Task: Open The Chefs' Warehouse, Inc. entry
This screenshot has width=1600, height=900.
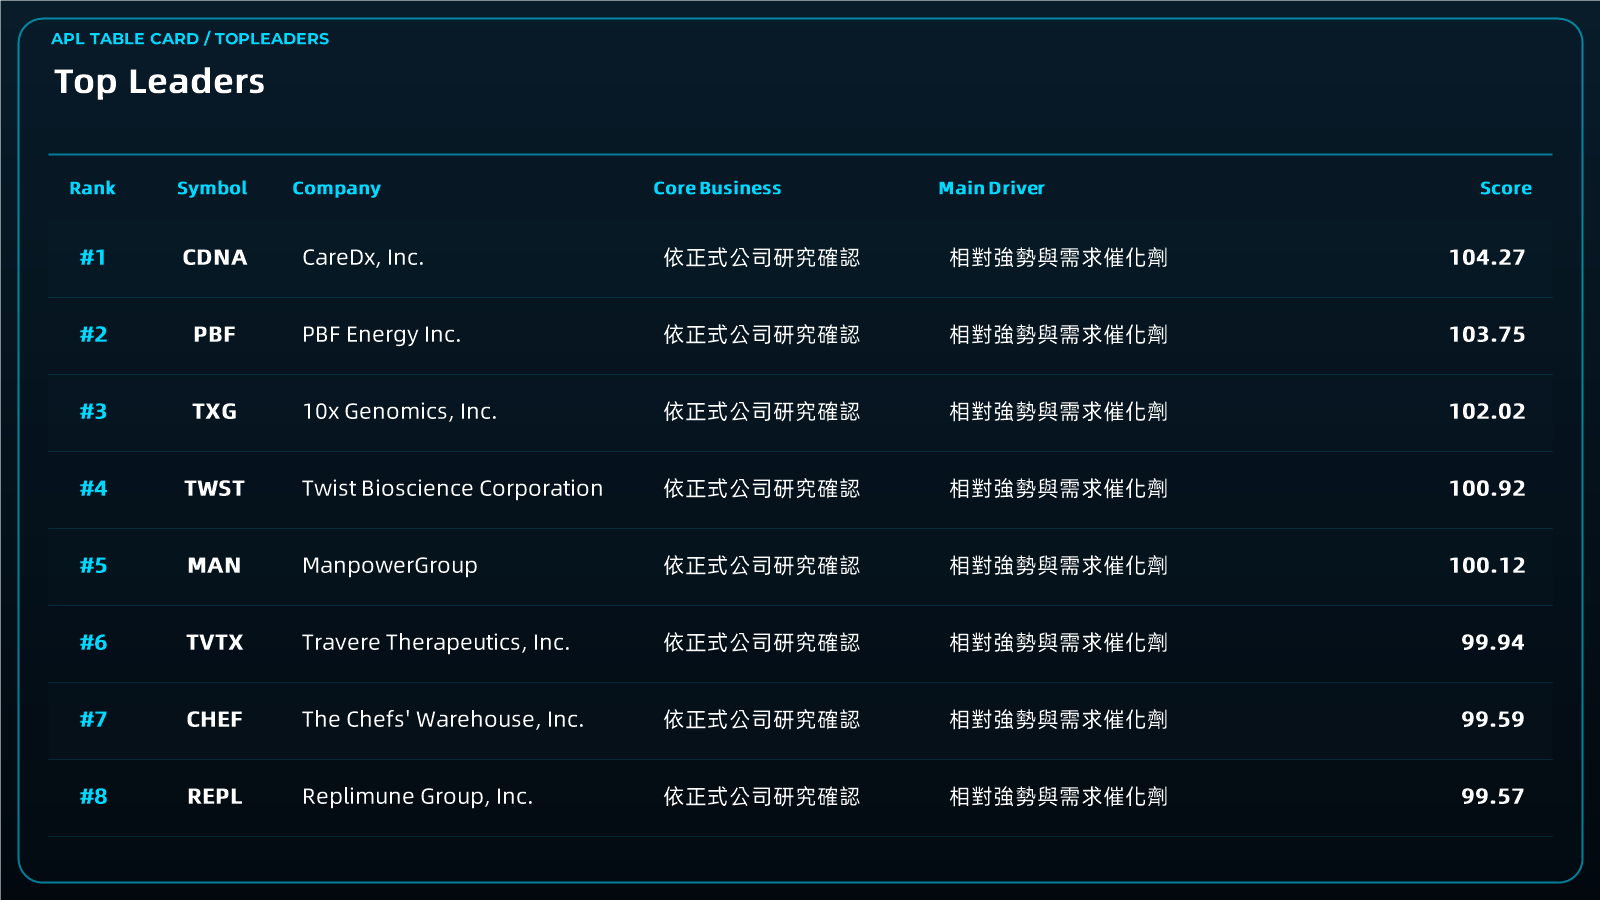Action: pyautogui.click(x=443, y=719)
